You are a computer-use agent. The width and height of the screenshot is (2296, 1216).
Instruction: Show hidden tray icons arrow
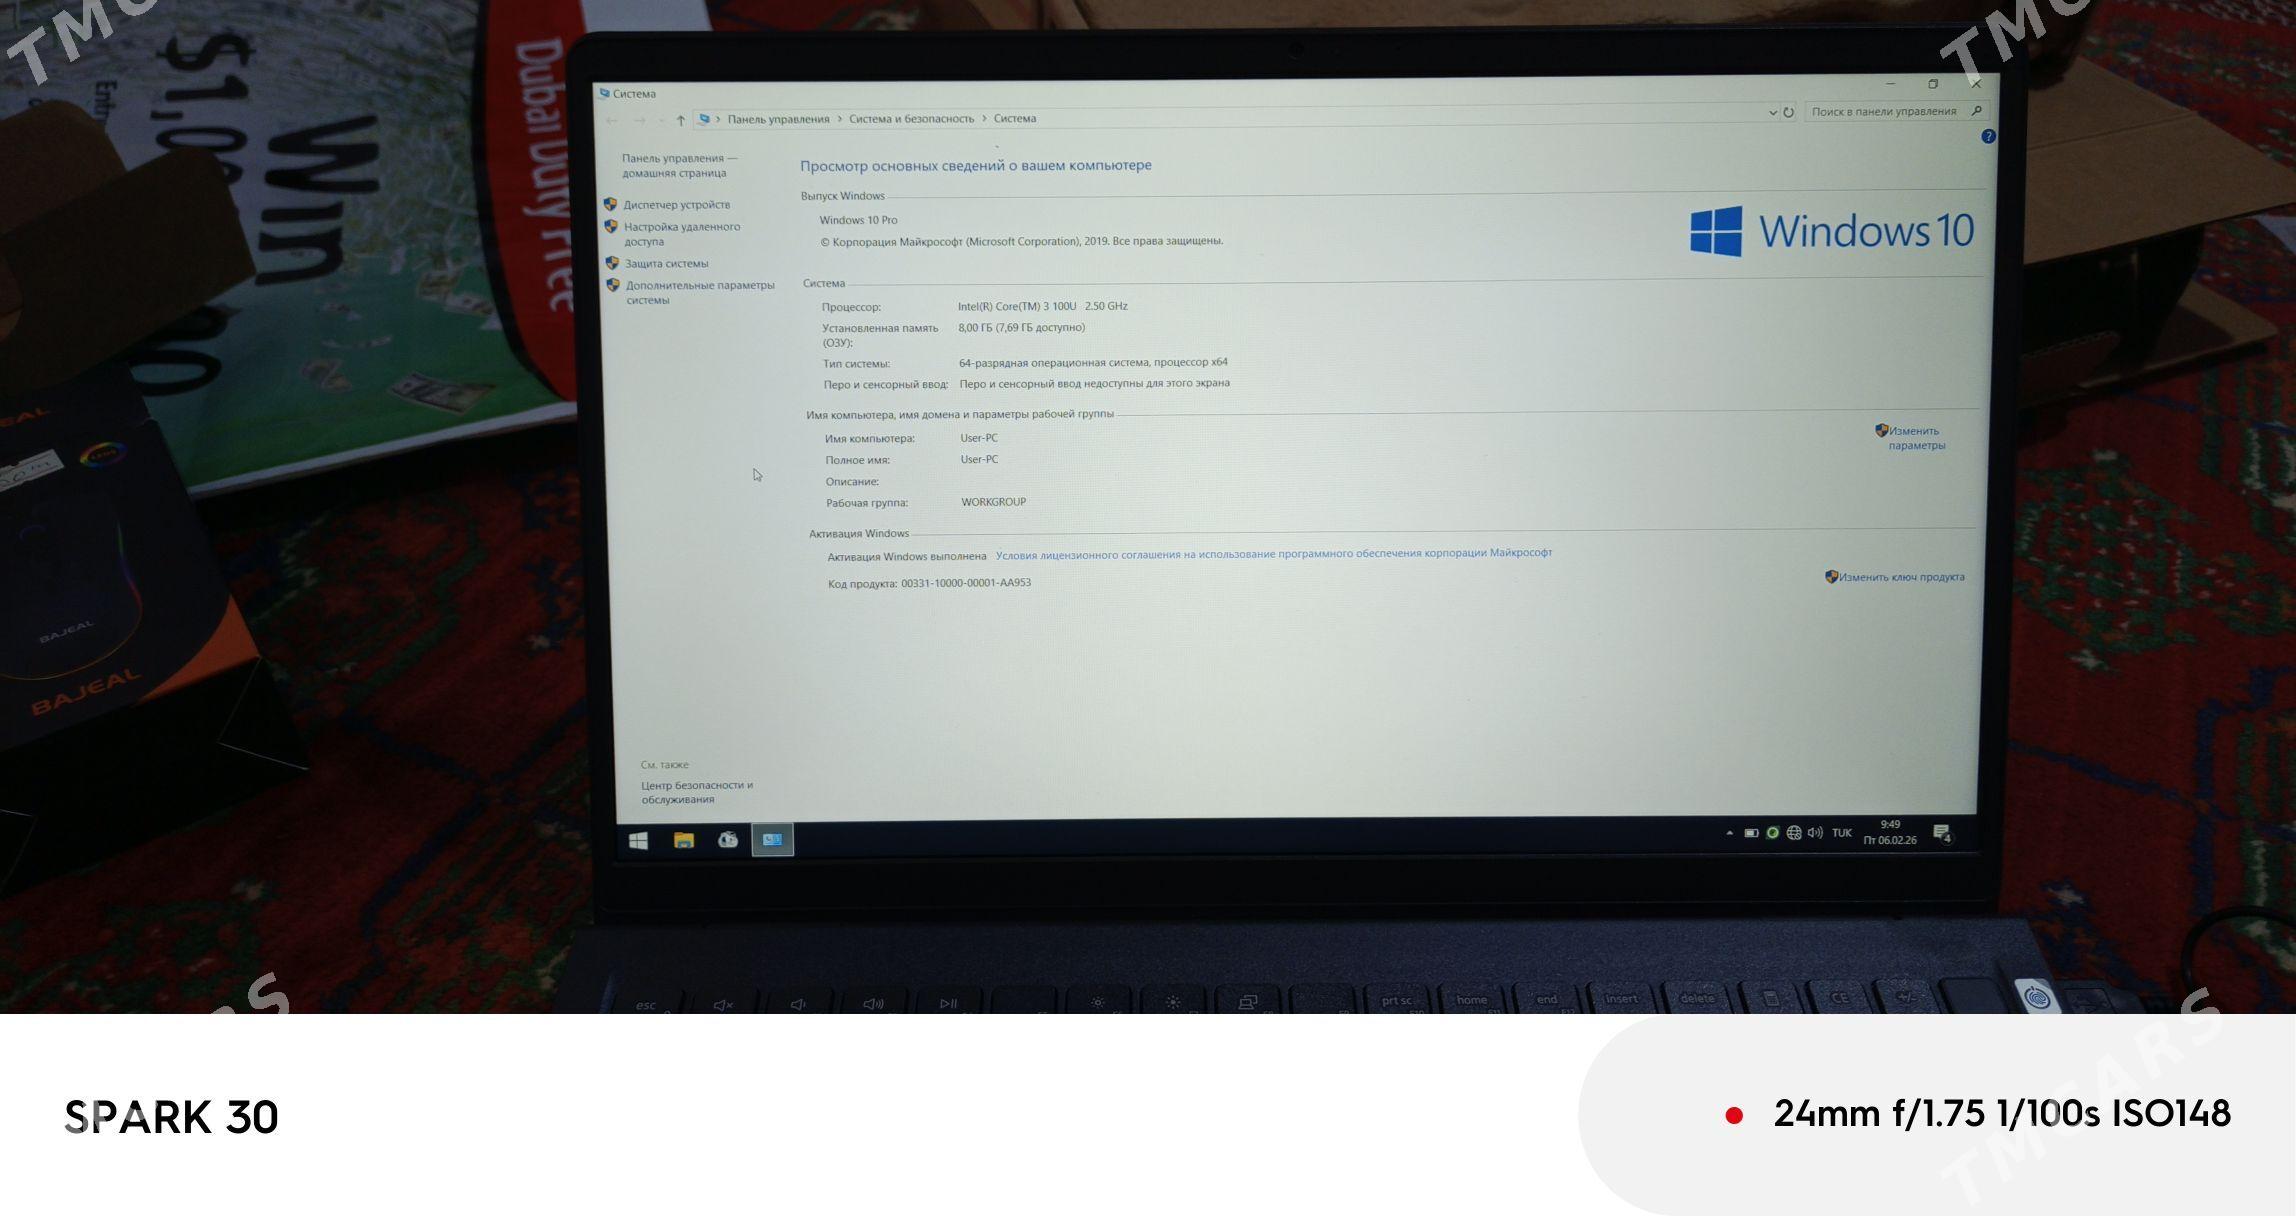point(1730,833)
